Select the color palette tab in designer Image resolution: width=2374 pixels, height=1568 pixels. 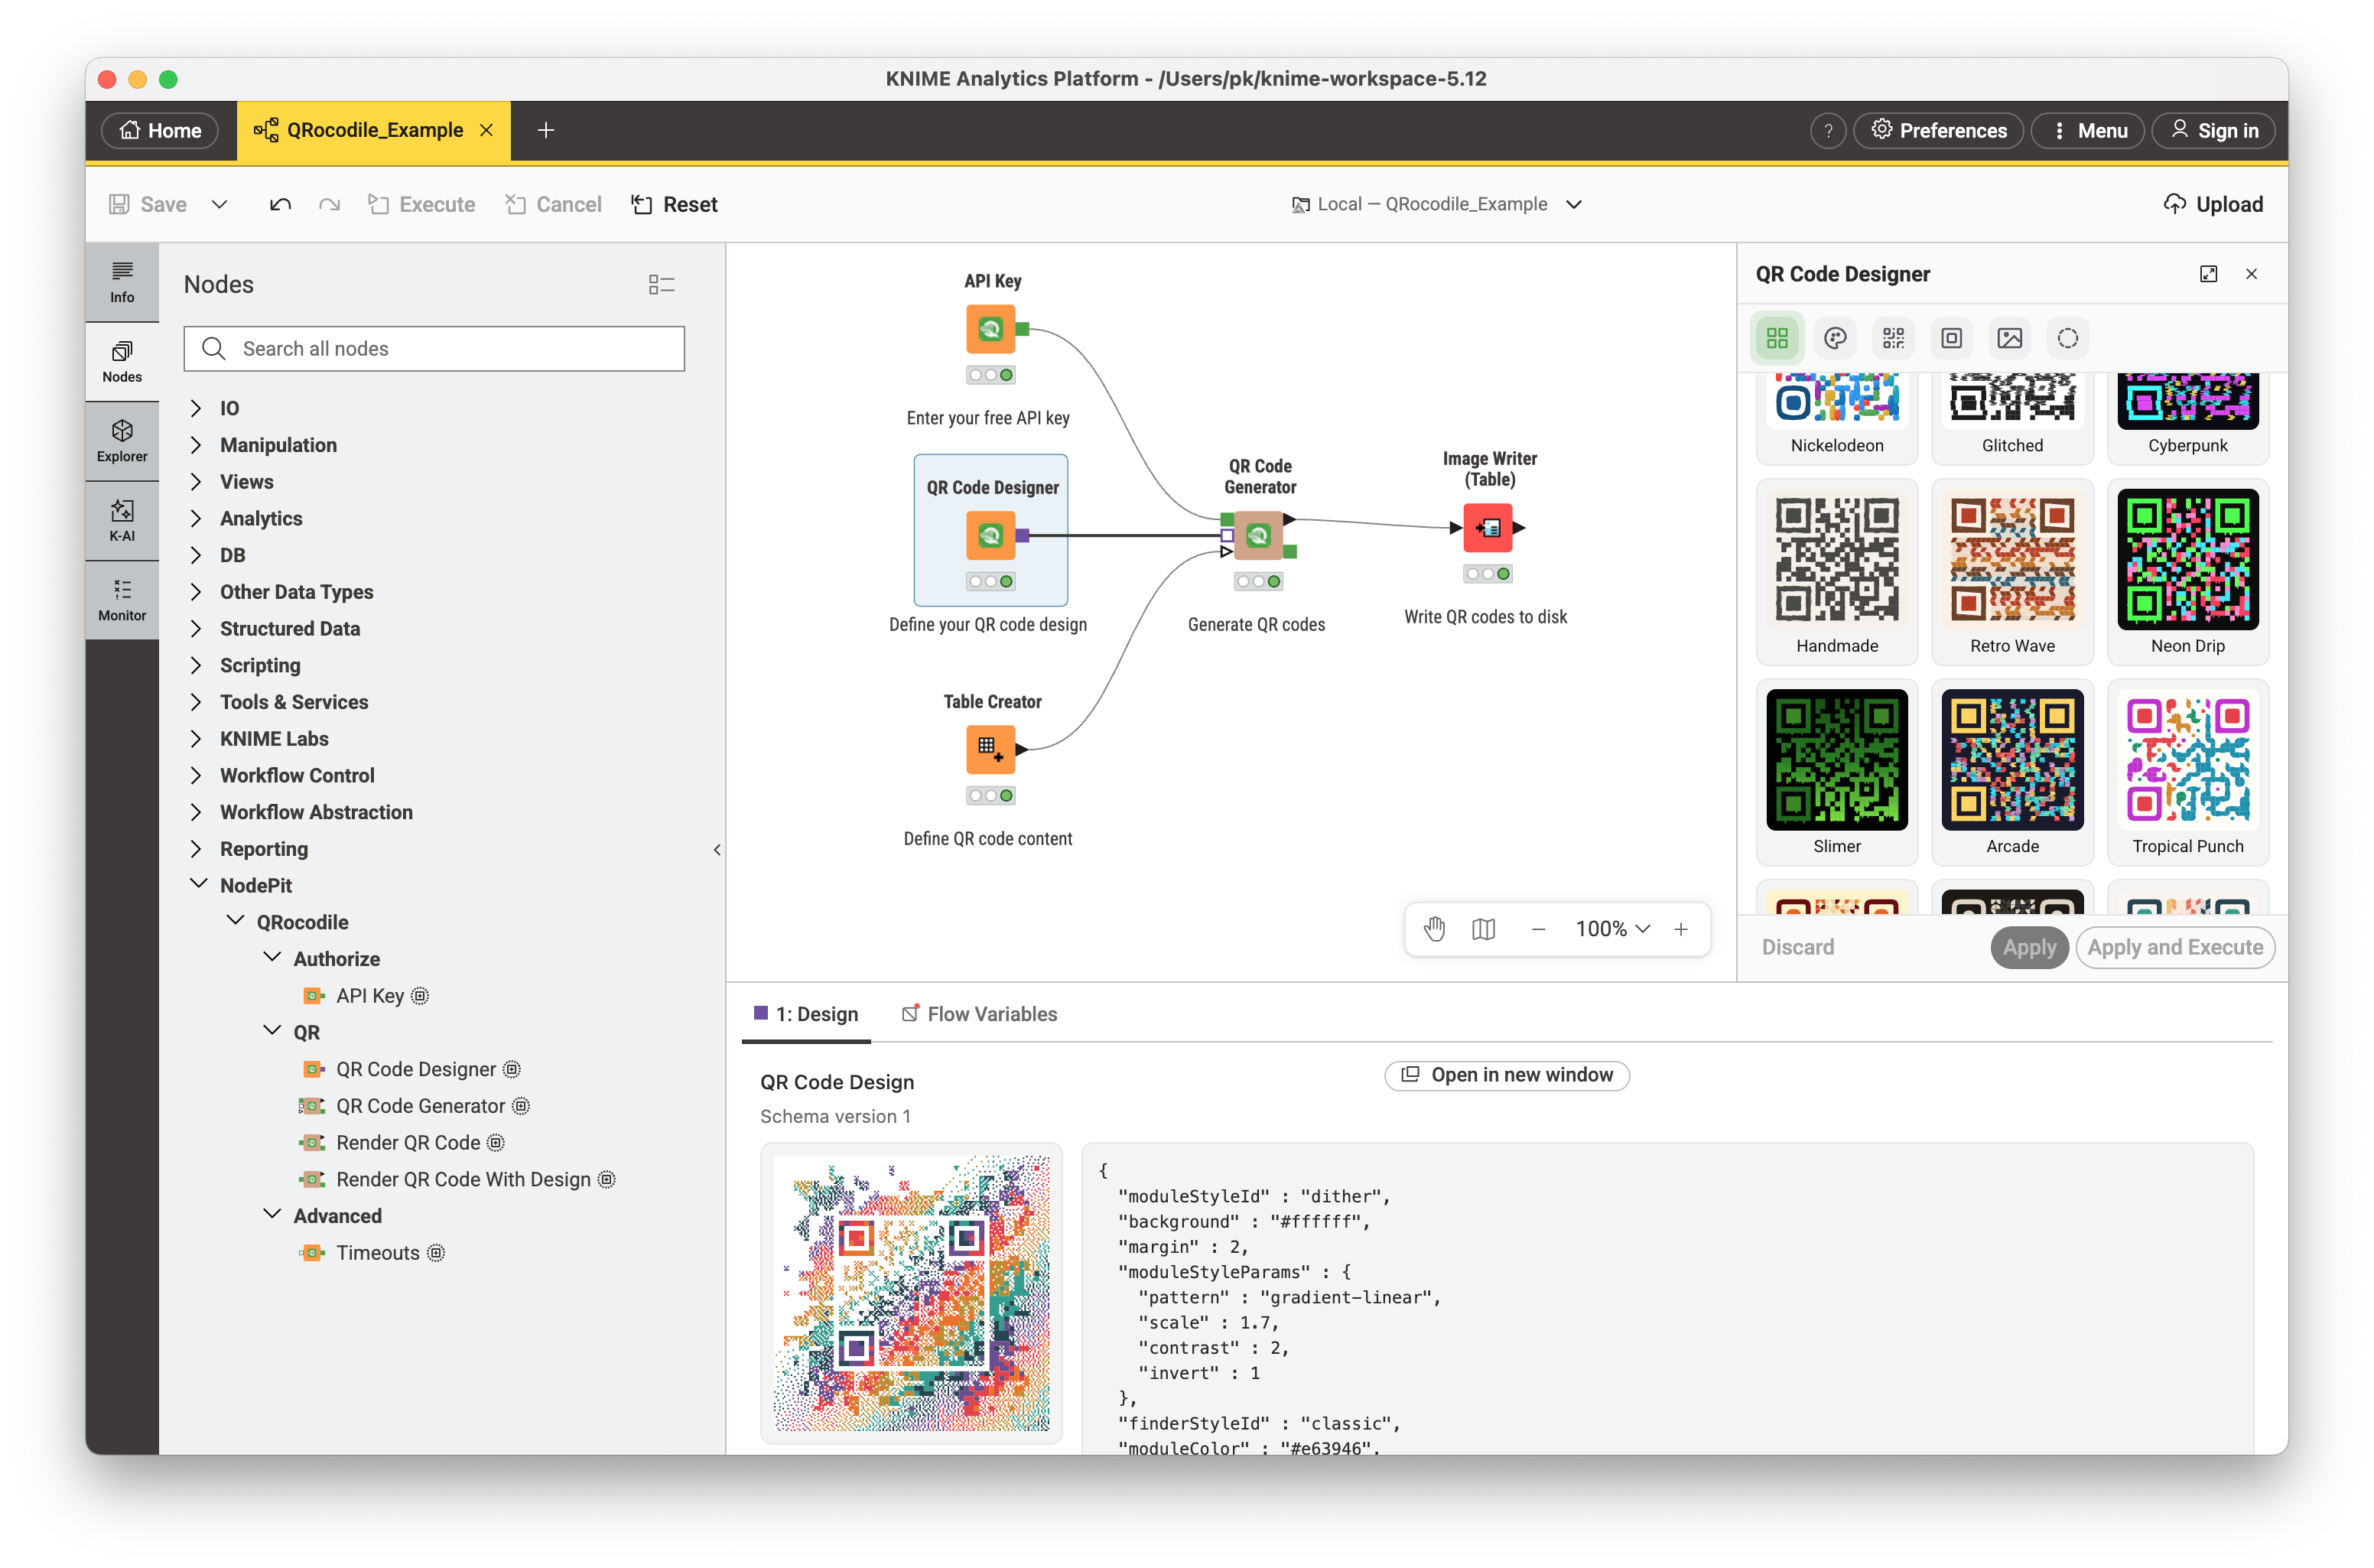(x=1835, y=338)
